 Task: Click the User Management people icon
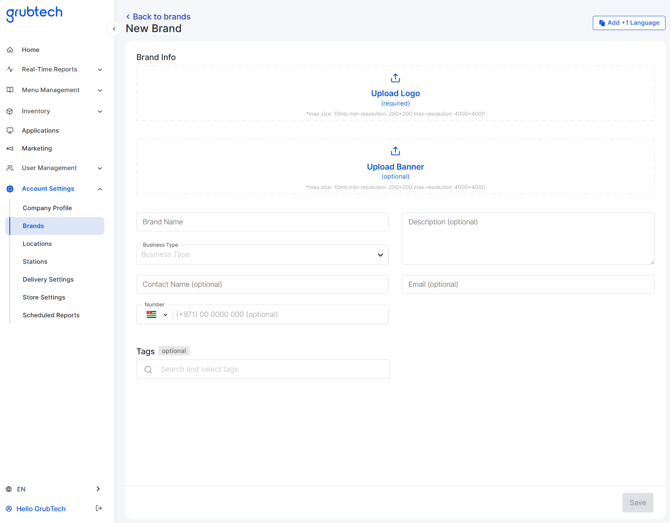(x=10, y=168)
